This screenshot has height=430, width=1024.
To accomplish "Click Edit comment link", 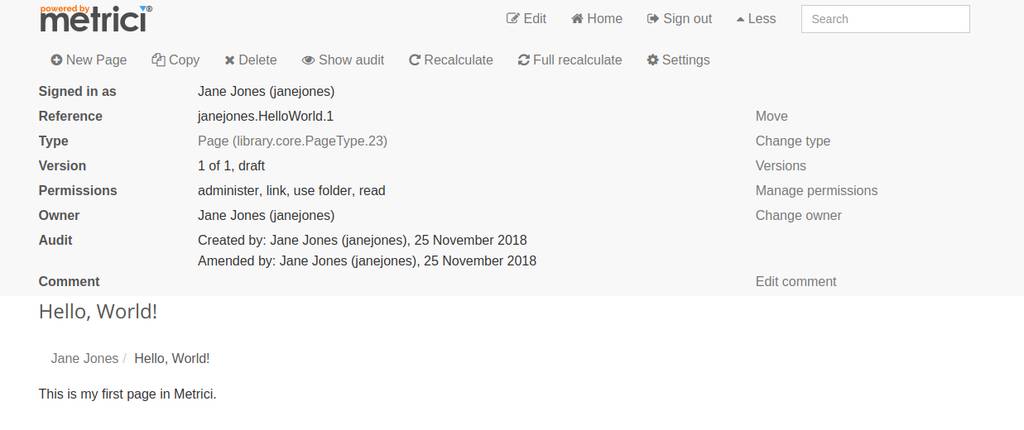I will [x=795, y=282].
